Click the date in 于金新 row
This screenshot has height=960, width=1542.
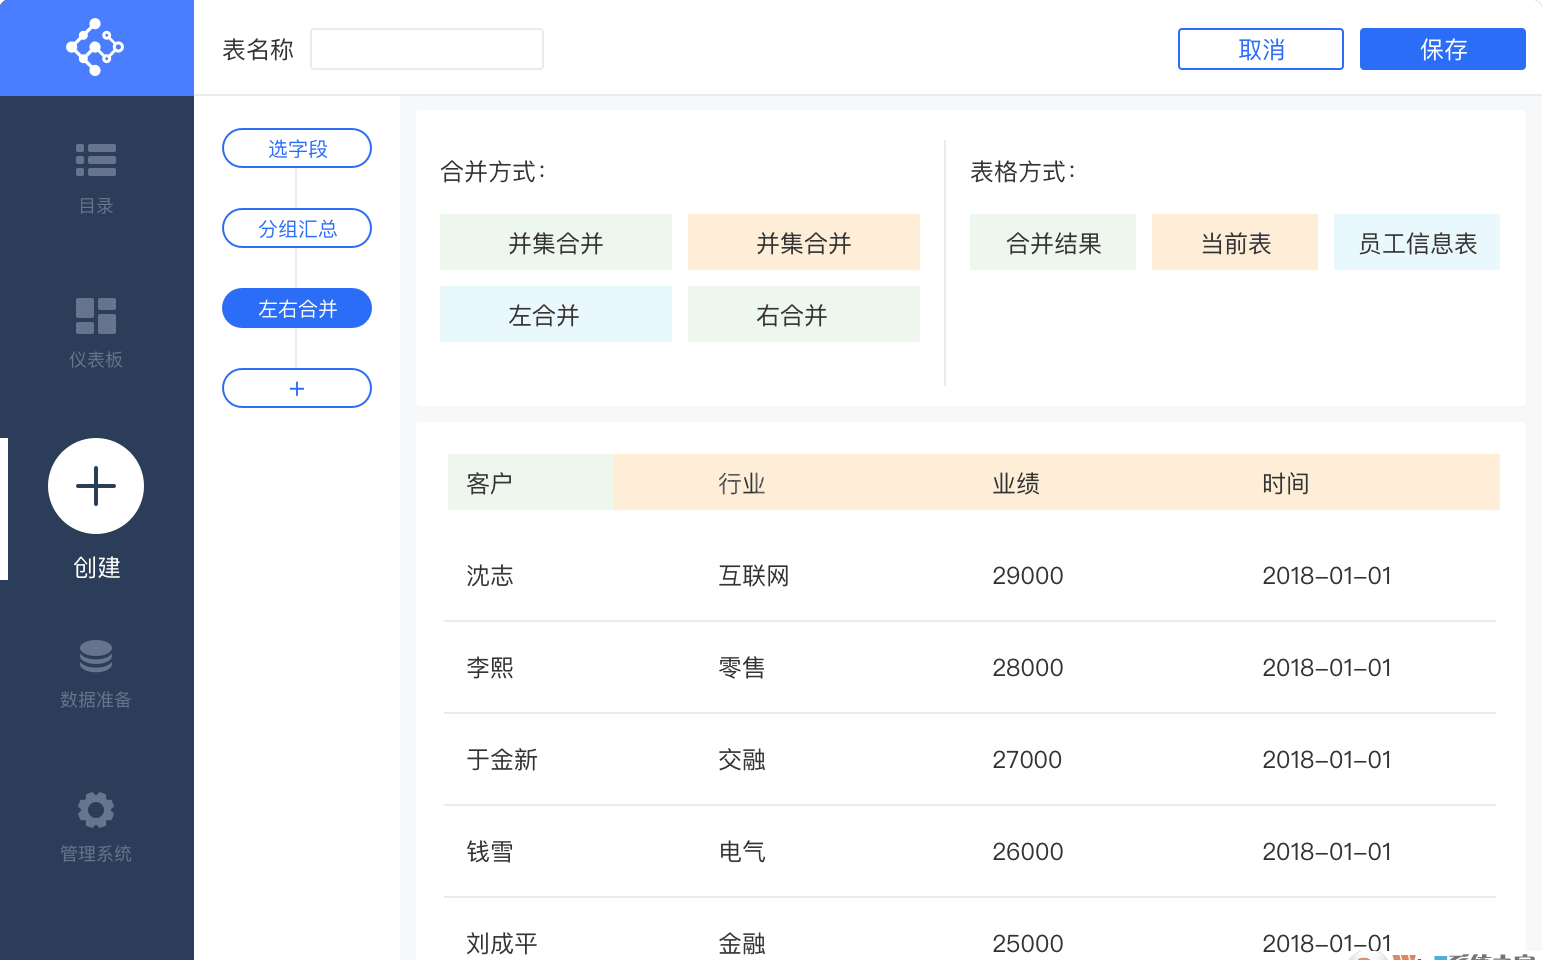pos(1327,760)
